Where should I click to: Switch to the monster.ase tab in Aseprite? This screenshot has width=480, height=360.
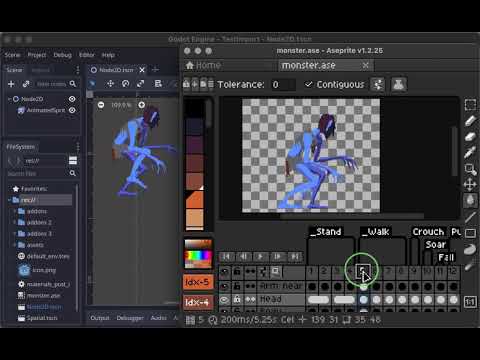pos(325,65)
